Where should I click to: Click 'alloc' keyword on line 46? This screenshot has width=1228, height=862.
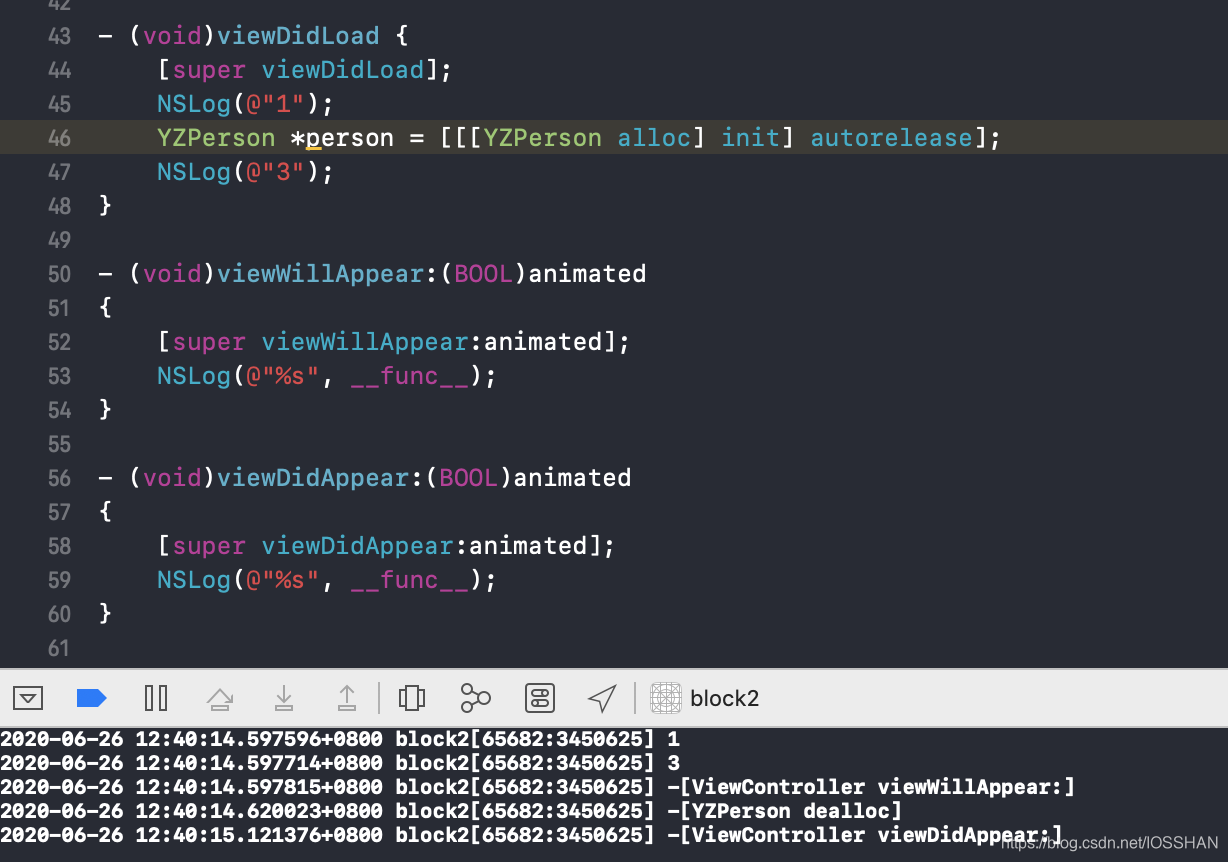654,137
